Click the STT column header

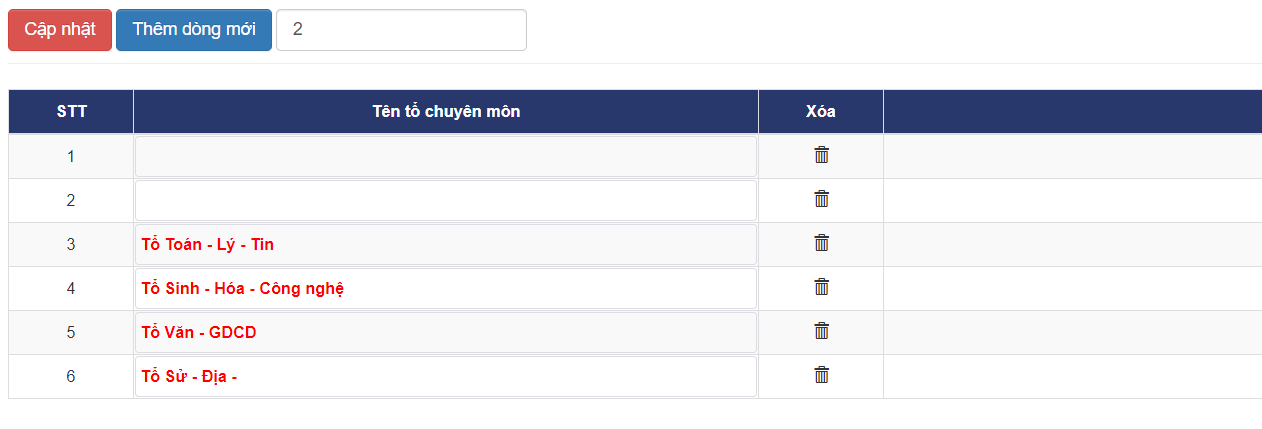[71, 111]
